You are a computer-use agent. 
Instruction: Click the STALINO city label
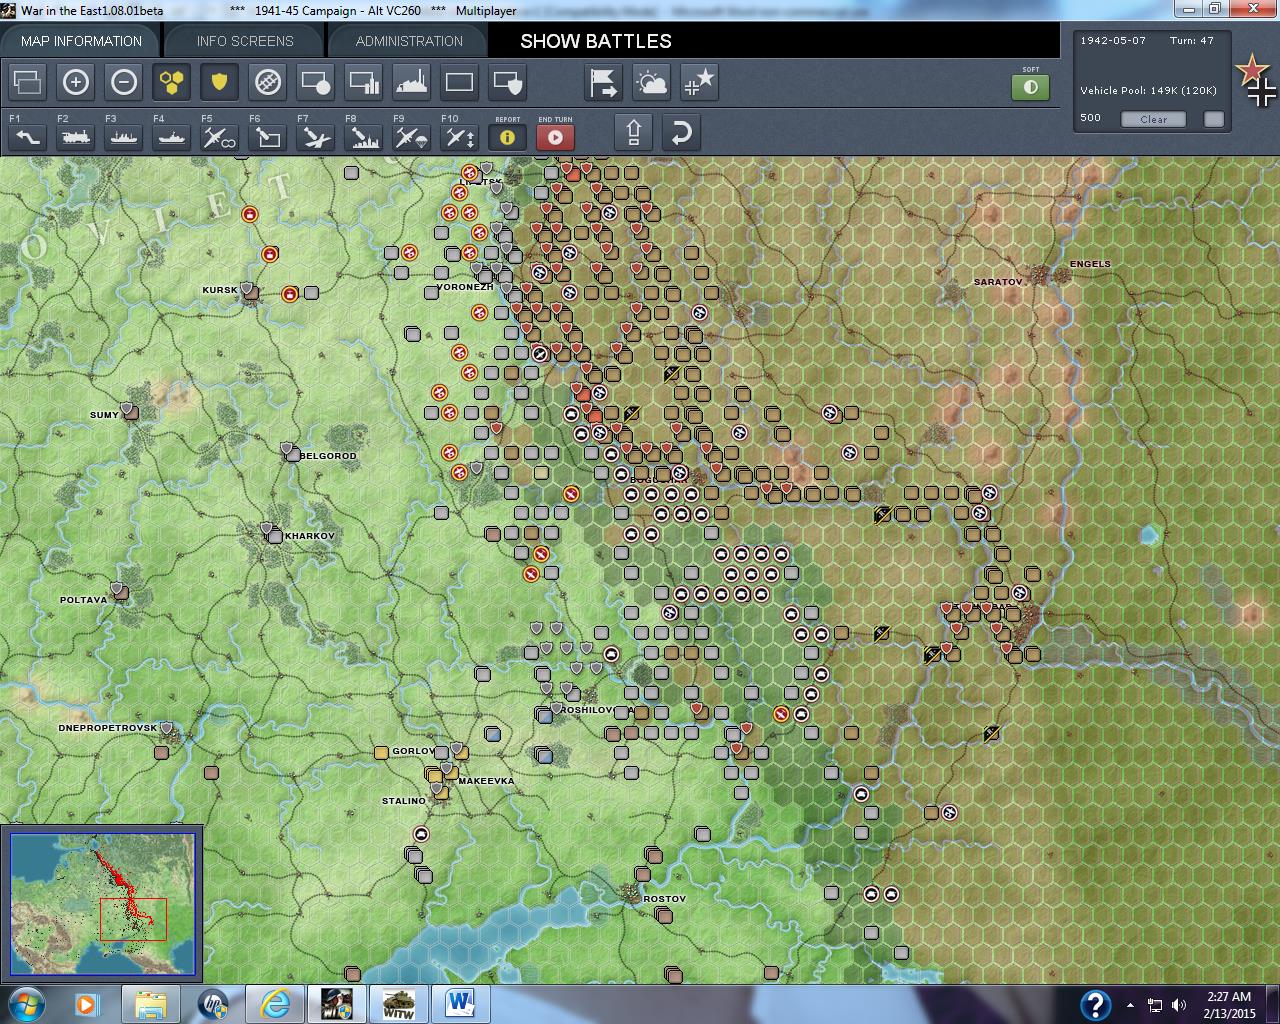pos(404,801)
